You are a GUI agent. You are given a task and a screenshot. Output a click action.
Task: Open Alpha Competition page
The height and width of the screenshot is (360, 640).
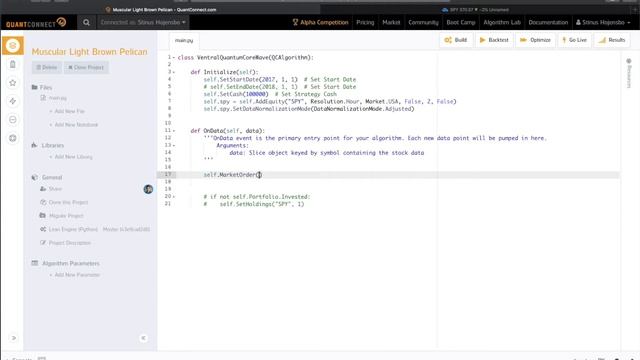pyautogui.click(x=320, y=22)
